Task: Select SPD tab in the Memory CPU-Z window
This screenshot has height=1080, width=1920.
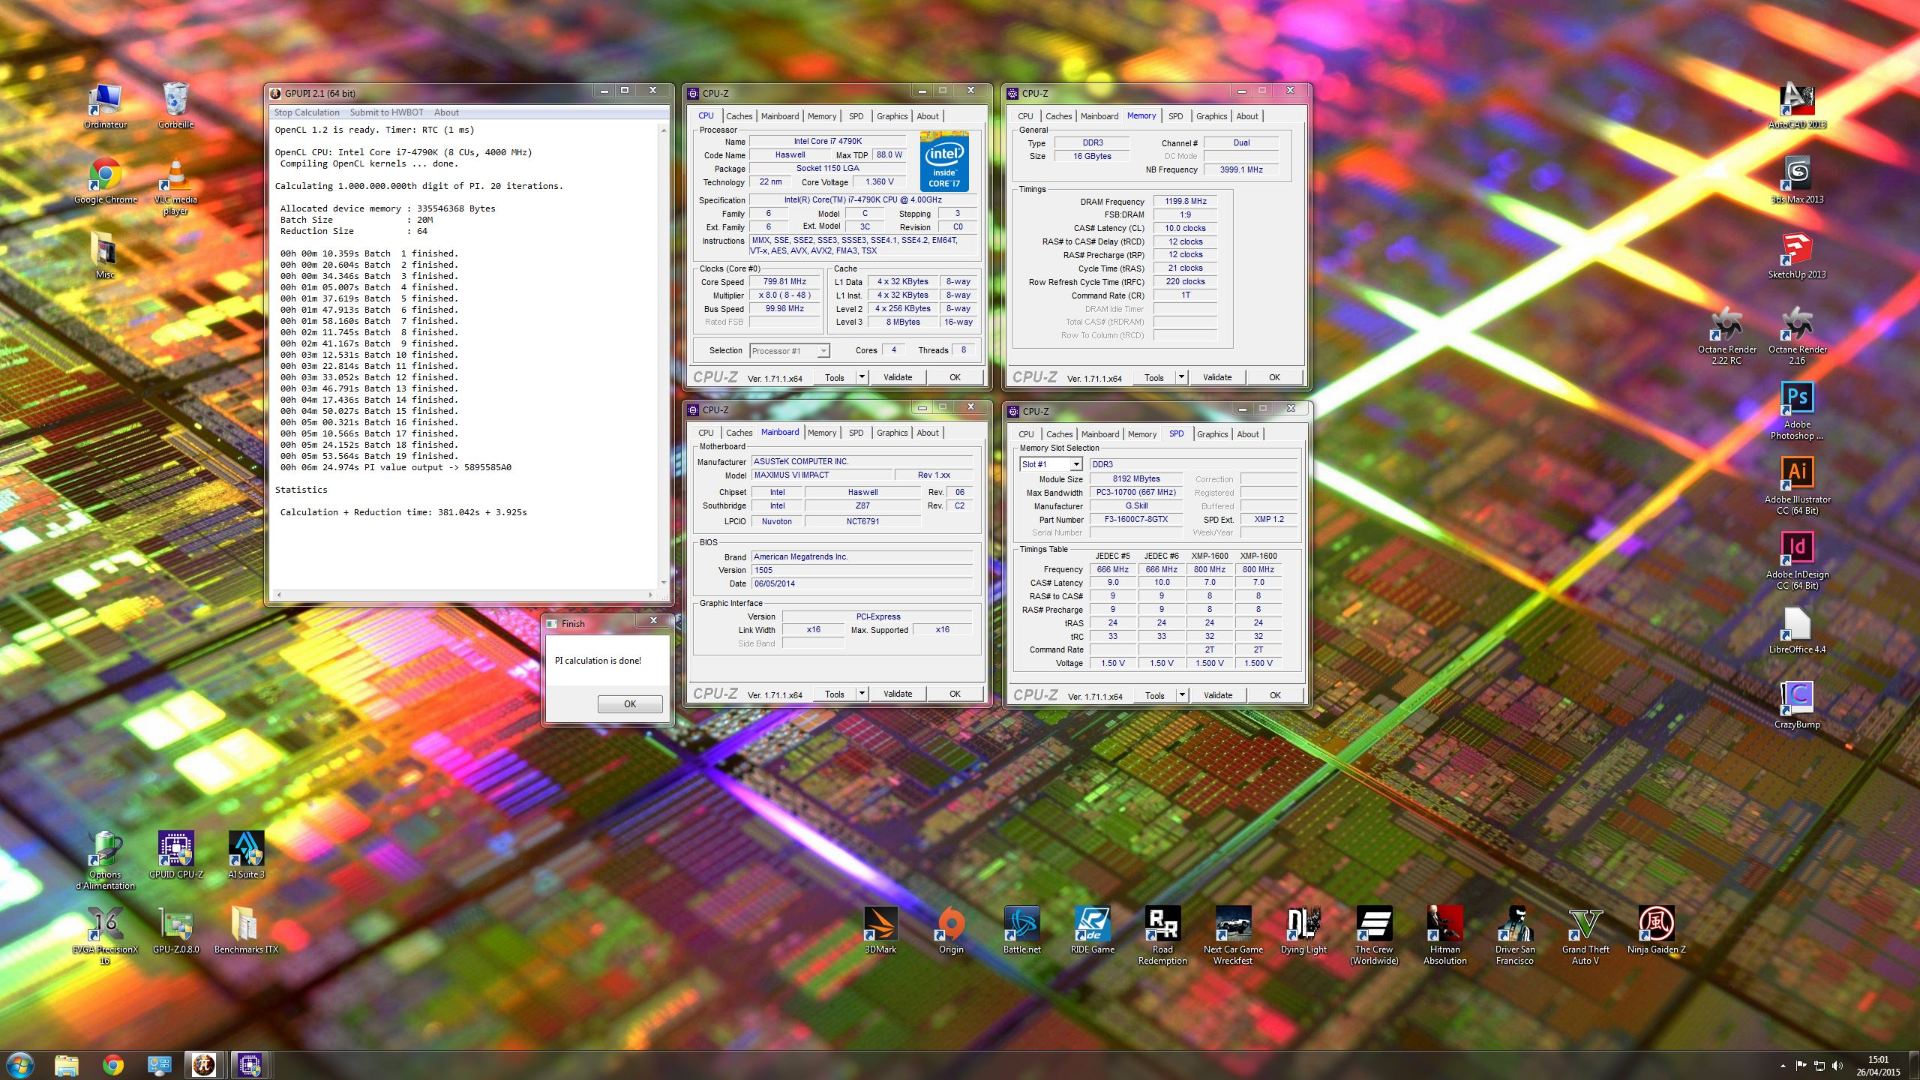Action: pyautogui.click(x=1175, y=116)
